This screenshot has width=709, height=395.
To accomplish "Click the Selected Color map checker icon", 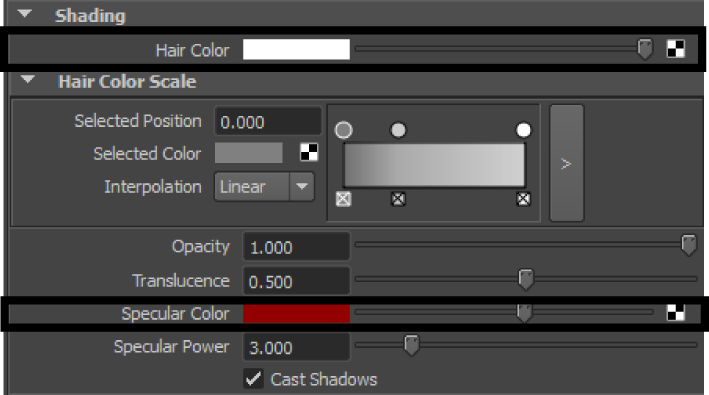I will [x=309, y=152].
